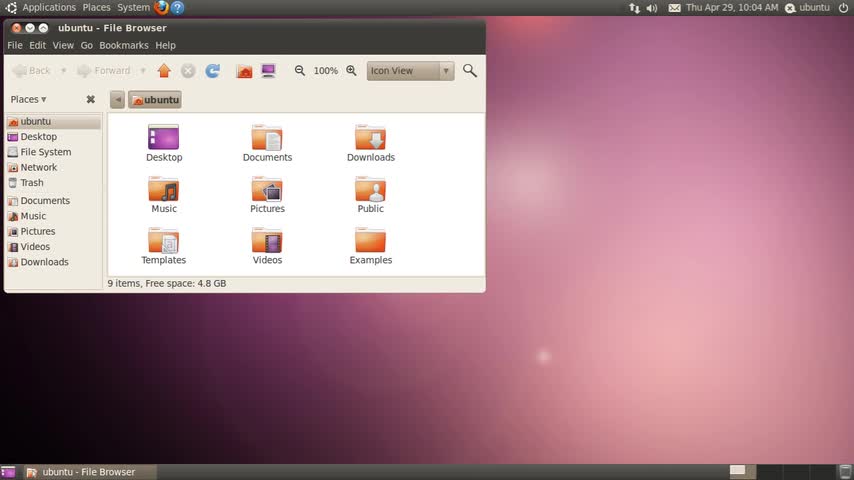This screenshot has width=854, height=480.
Task: Open Help via blue question mark icon
Action: 178,8
